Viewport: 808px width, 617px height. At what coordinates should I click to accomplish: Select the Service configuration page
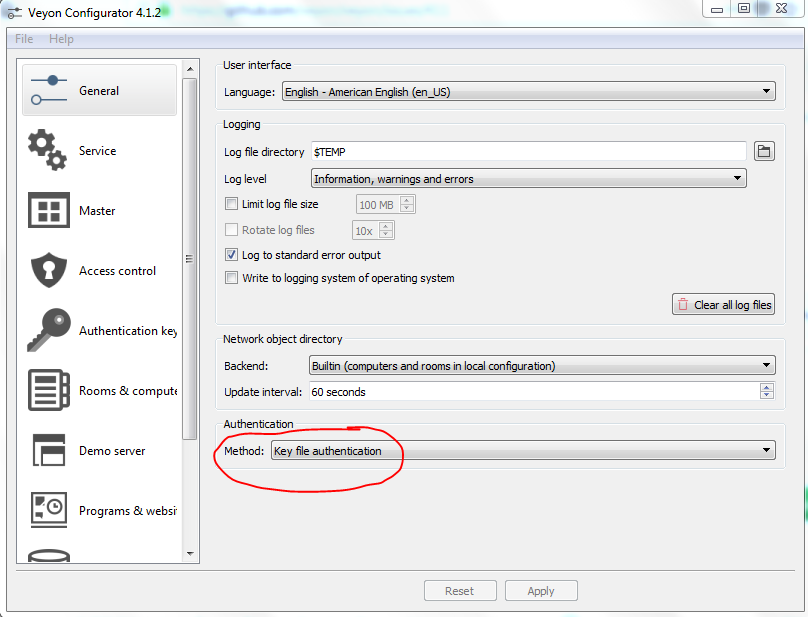coord(97,150)
